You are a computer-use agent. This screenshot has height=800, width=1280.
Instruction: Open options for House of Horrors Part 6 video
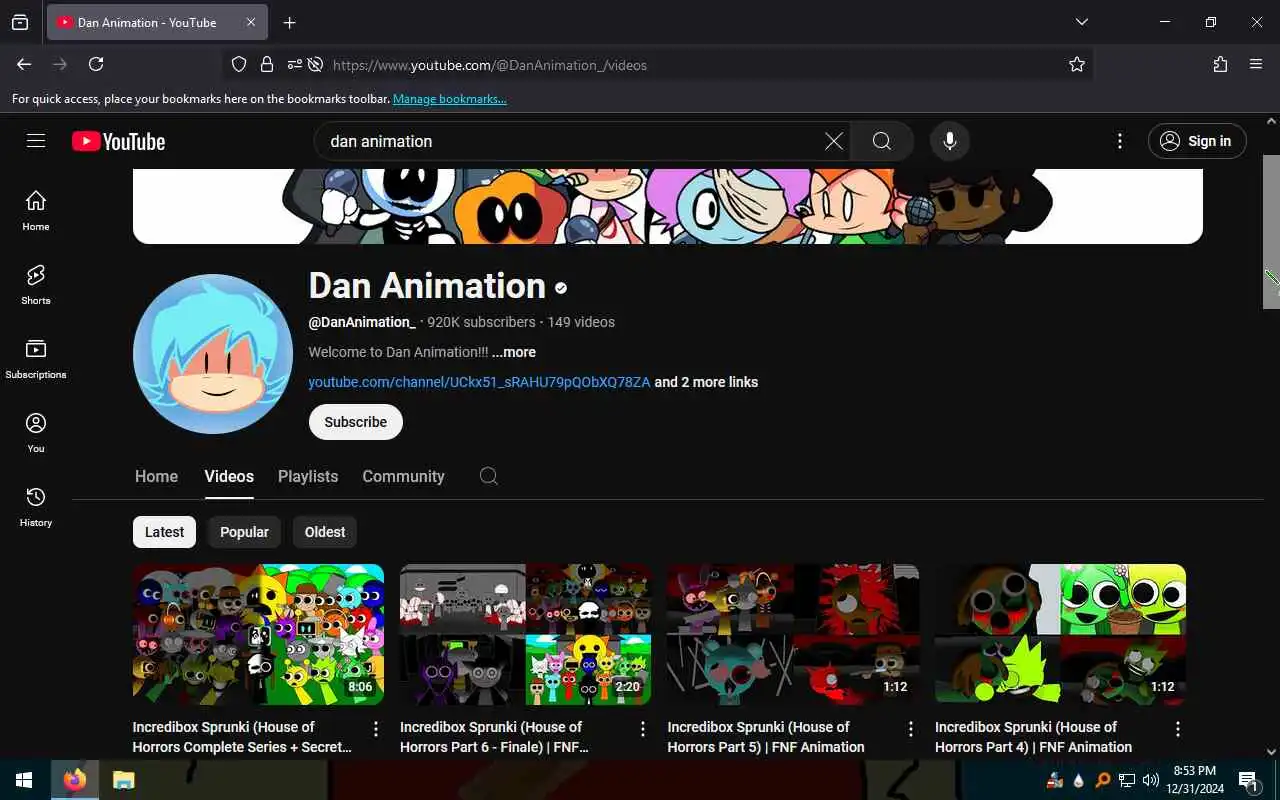(x=643, y=729)
